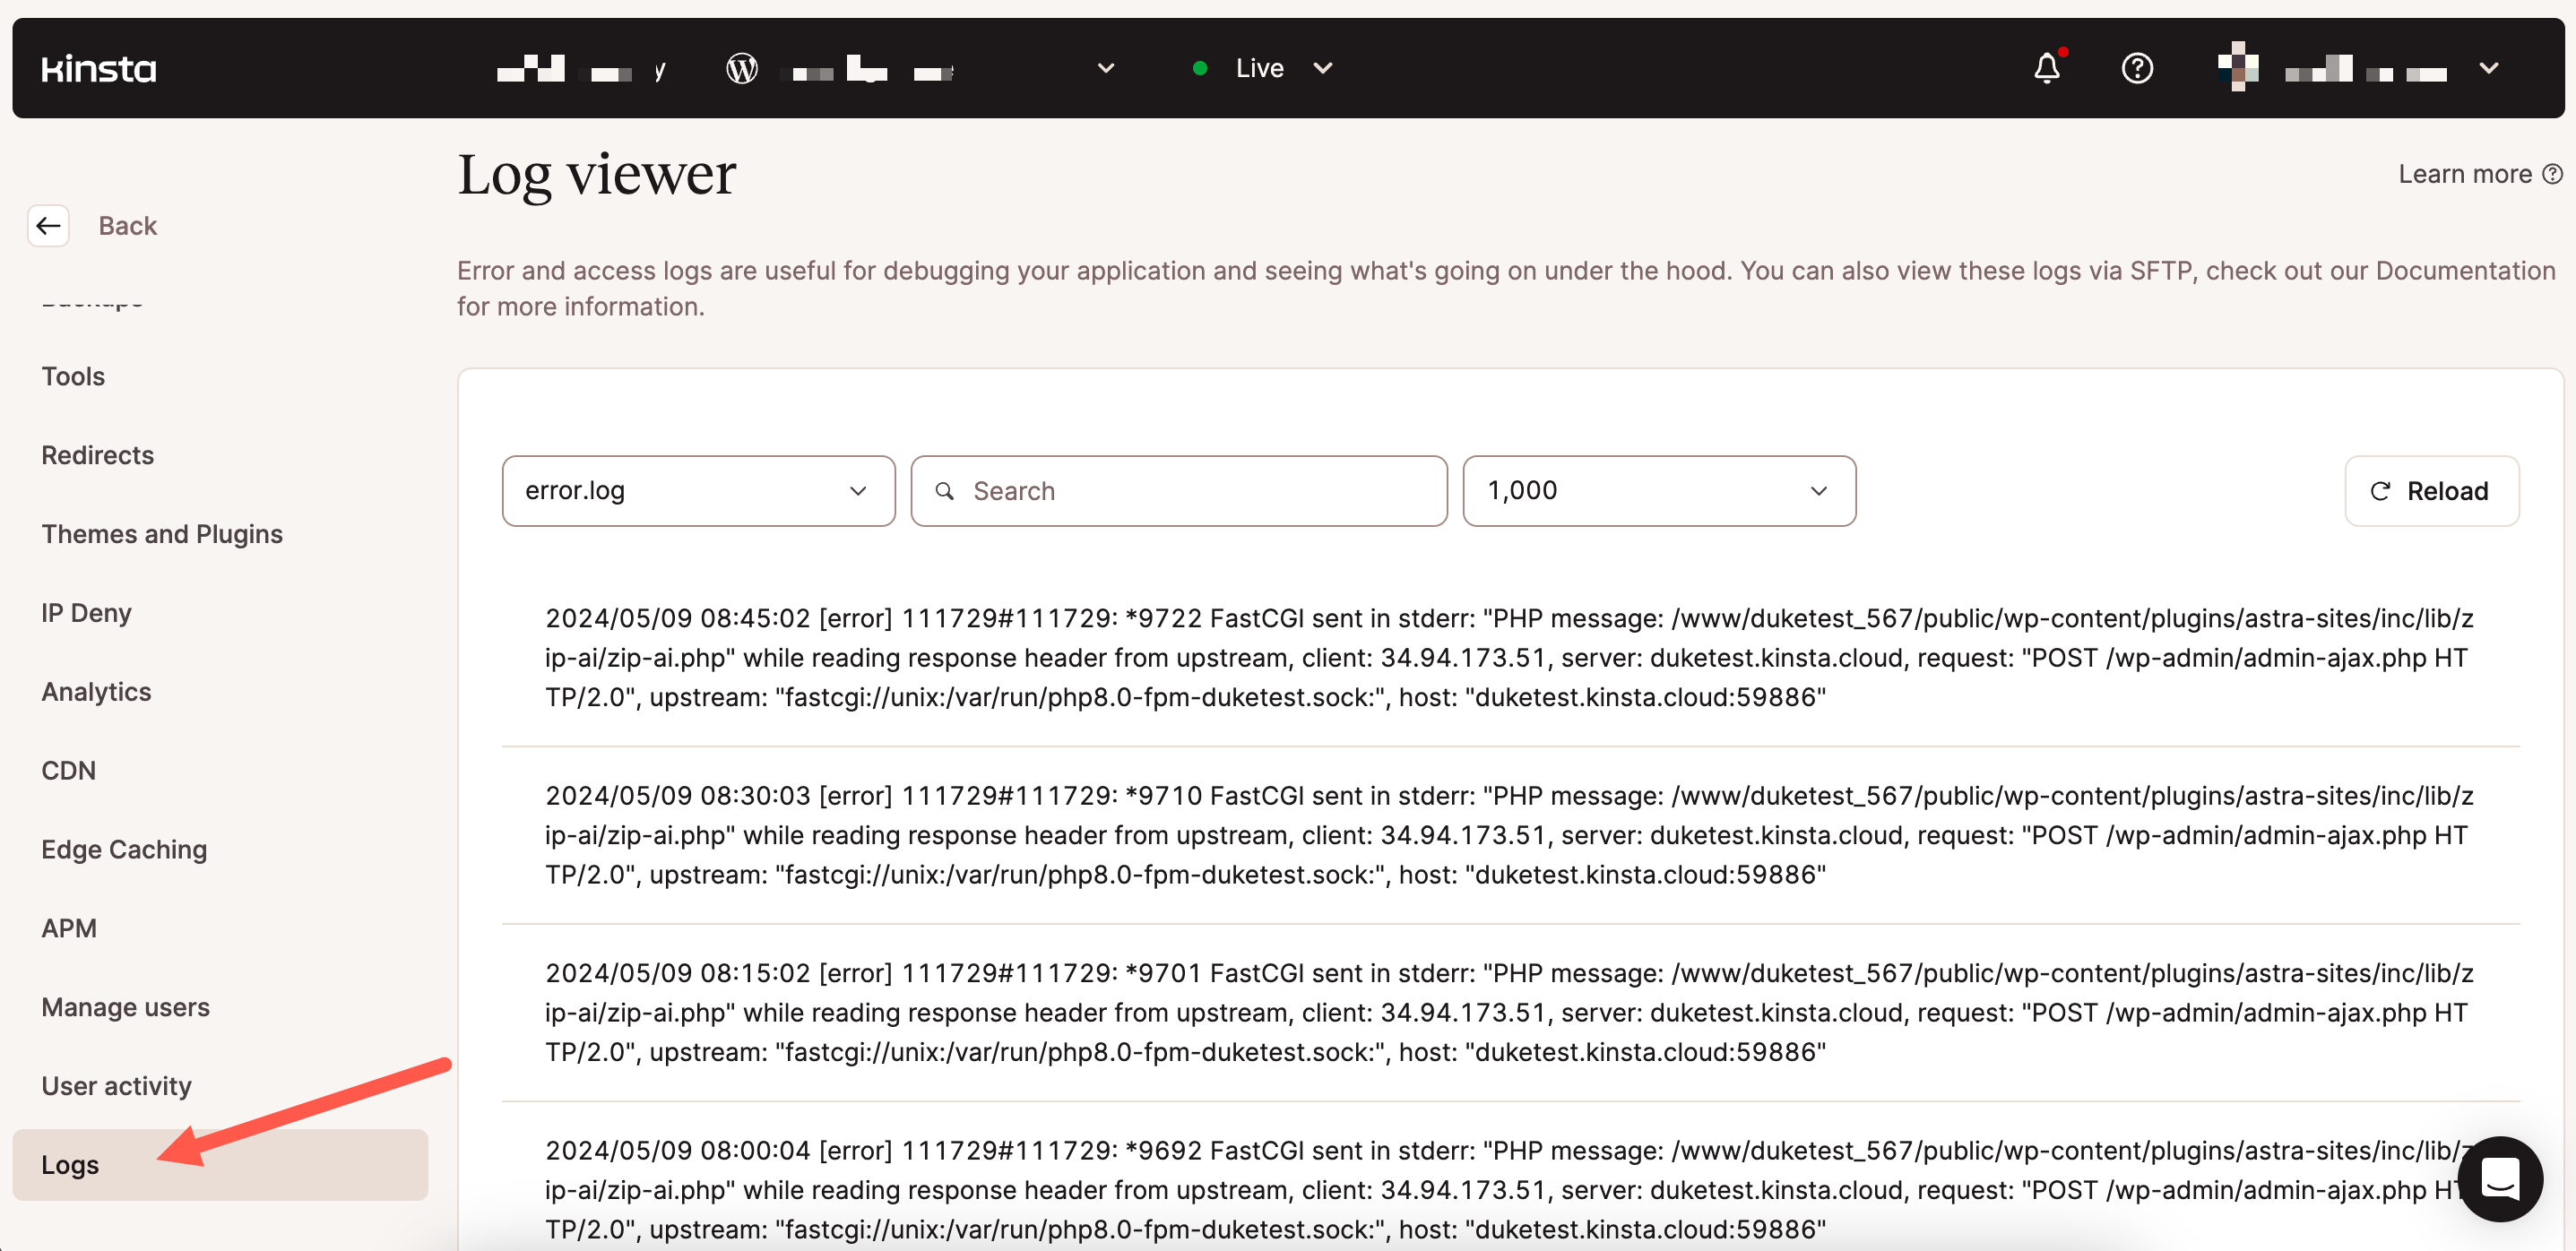Open the Redirects page
The width and height of the screenshot is (2576, 1251).
(97, 455)
